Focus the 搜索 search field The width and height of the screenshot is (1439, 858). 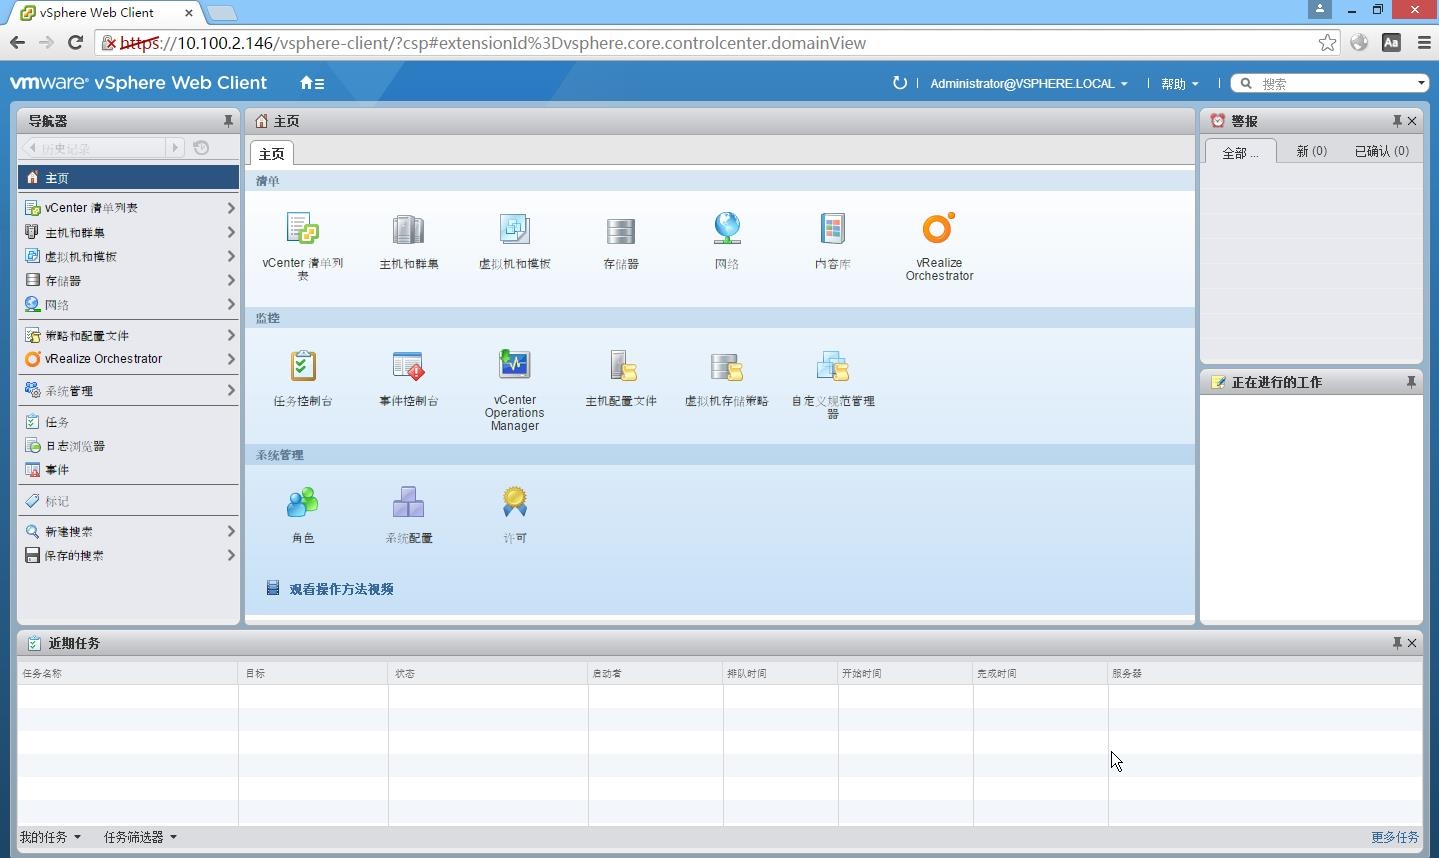1335,84
